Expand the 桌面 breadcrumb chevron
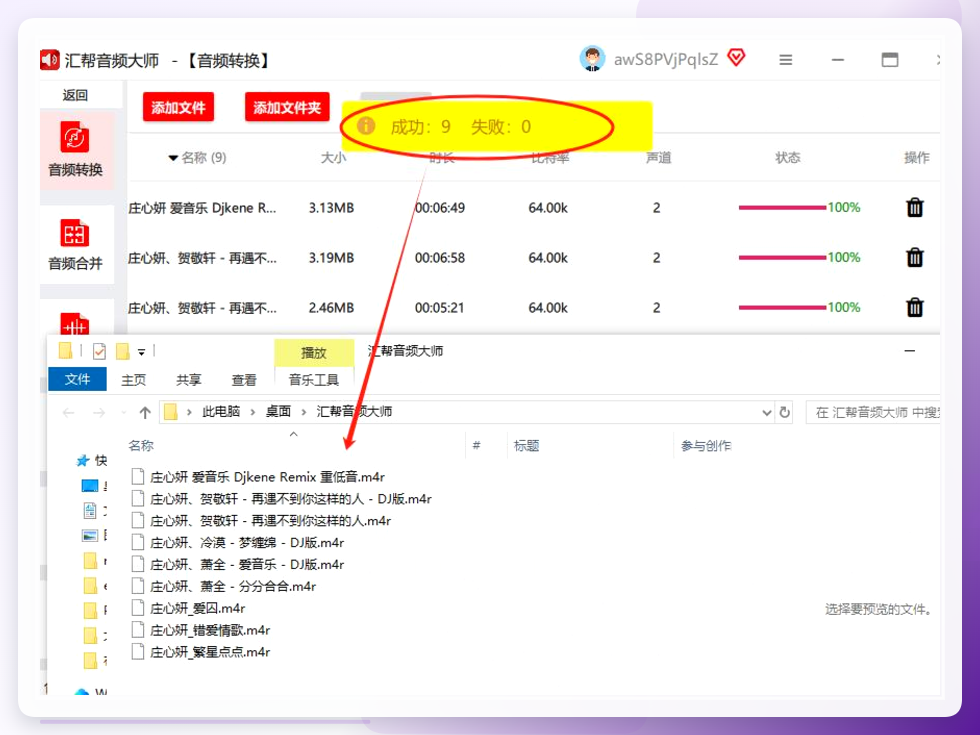Image resolution: width=980 pixels, height=735 pixels. coord(304,412)
